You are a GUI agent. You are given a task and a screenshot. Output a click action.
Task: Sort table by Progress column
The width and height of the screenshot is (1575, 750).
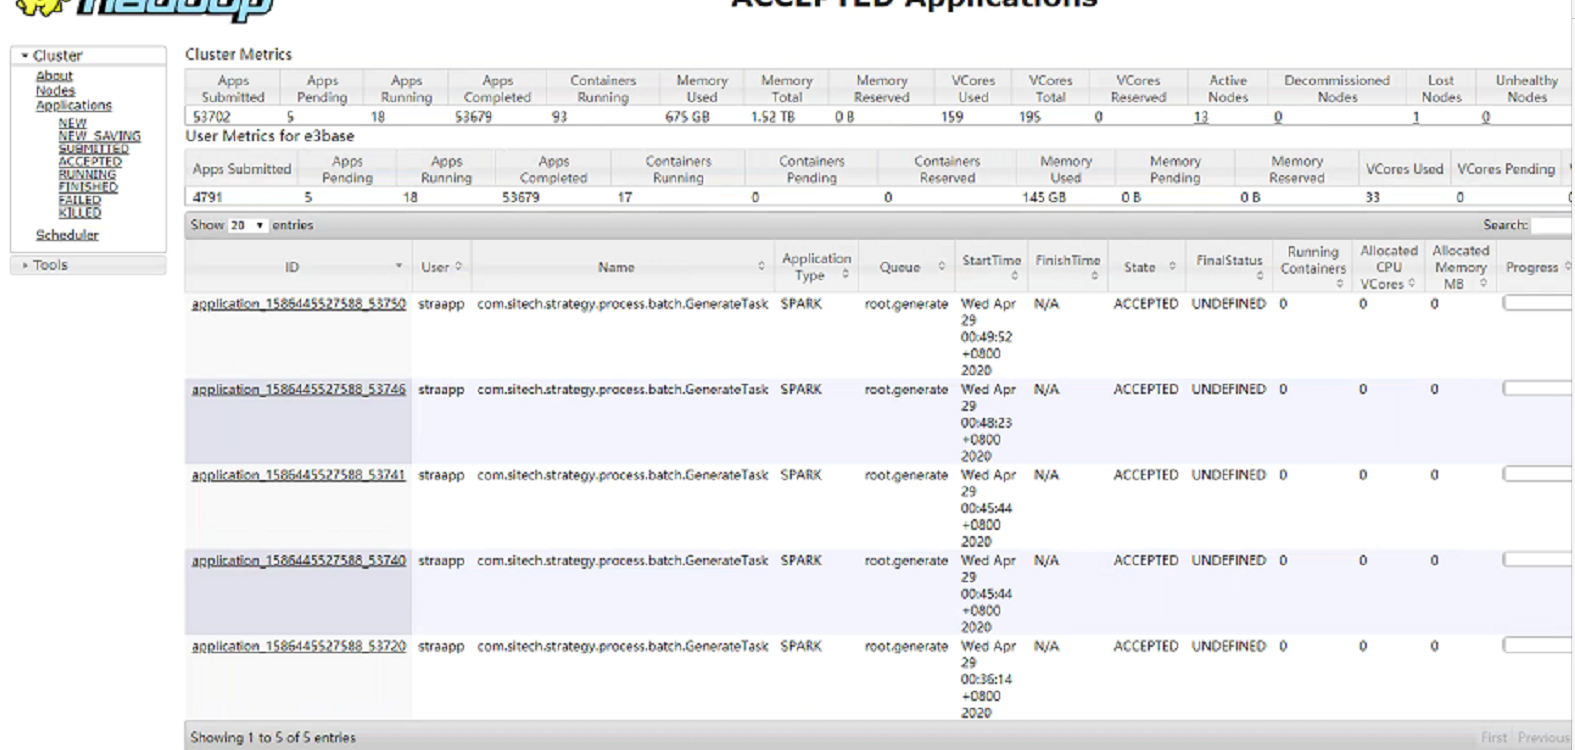(1536, 267)
